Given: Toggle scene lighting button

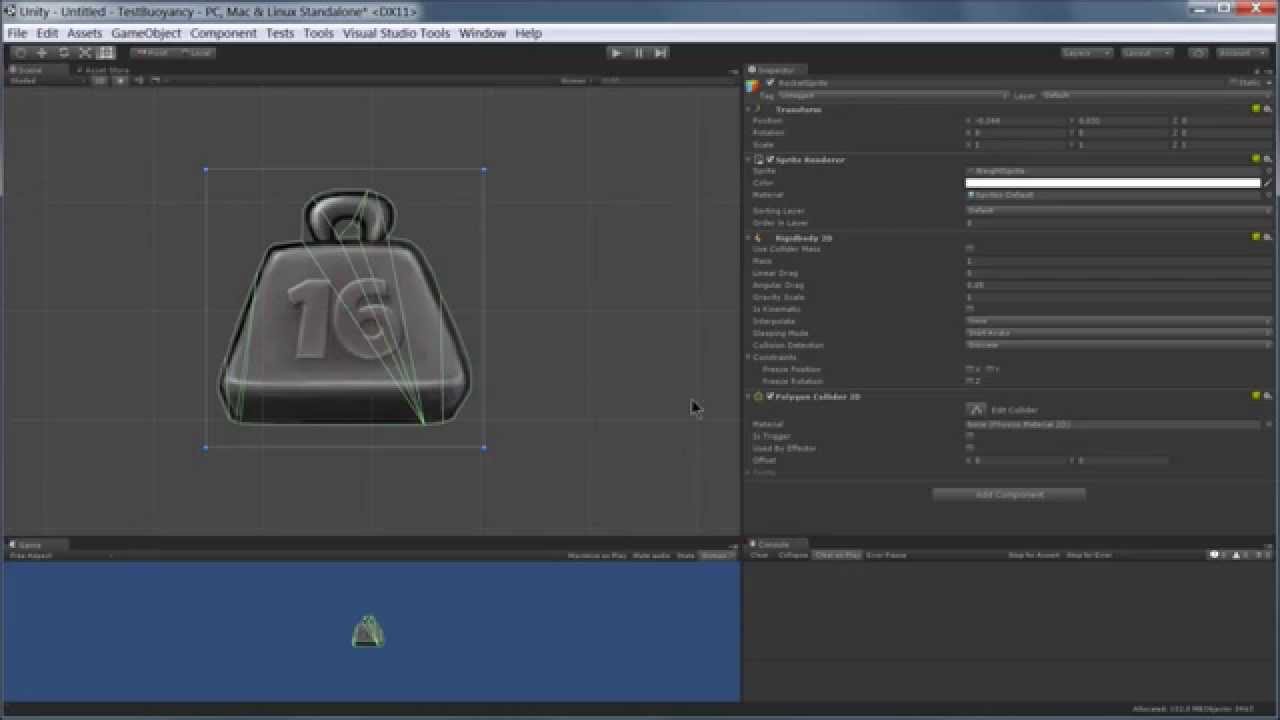Looking at the screenshot, I should 120,81.
